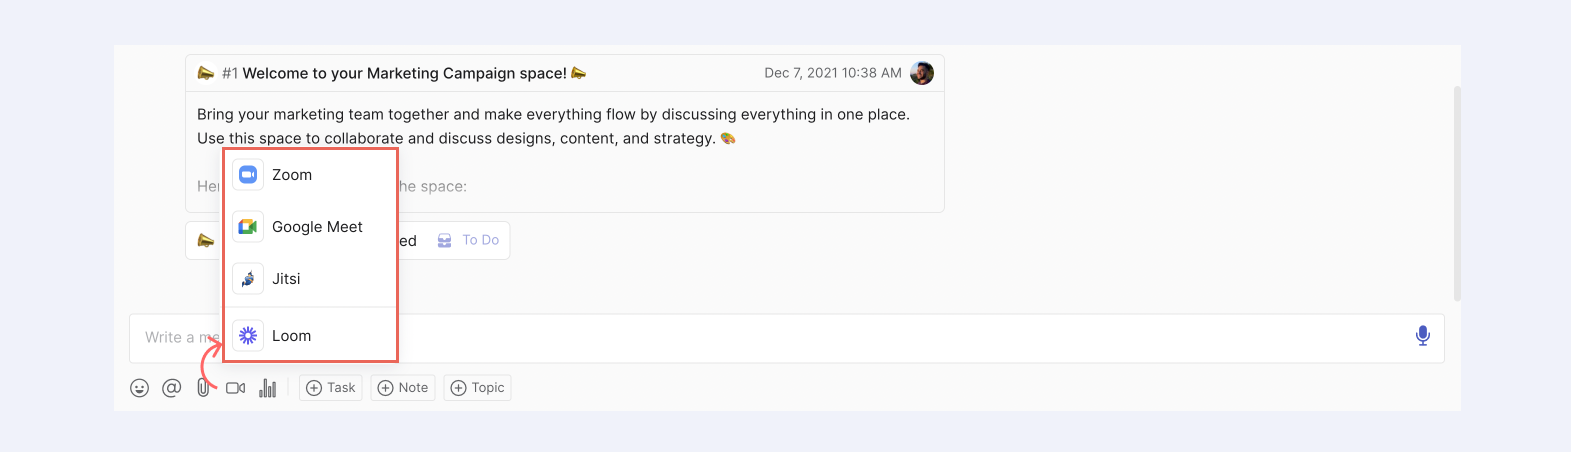
Task: Click the Zoom app icon
Action: 248,175
